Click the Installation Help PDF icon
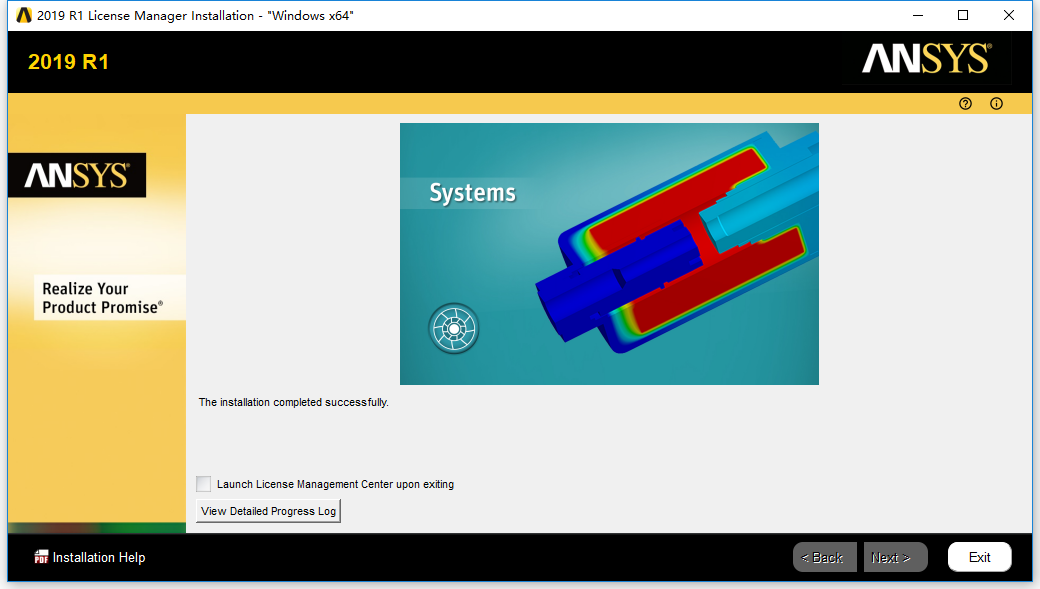This screenshot has height=589, width=1040. click(41, 557)
